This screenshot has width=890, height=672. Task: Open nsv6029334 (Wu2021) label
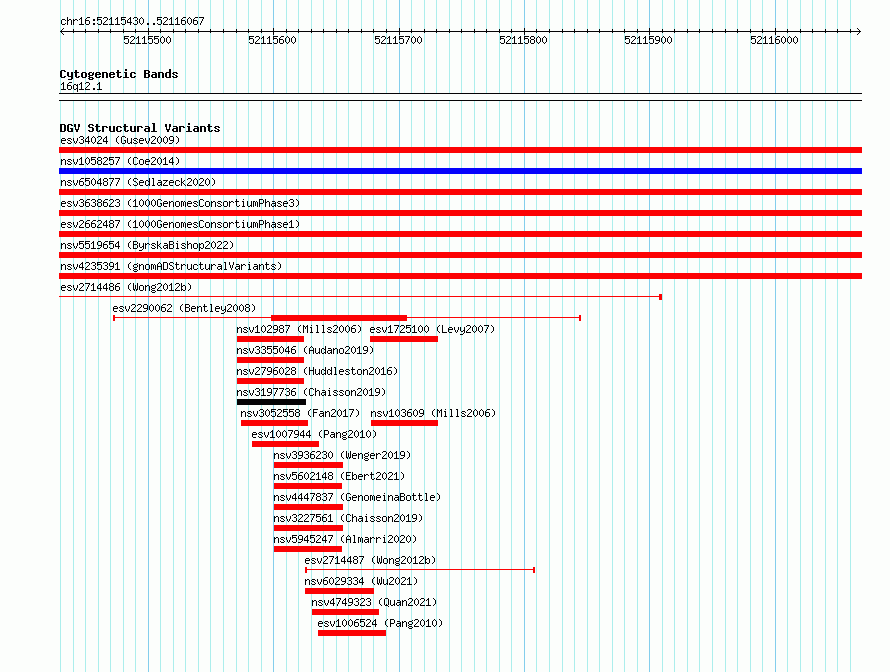[361, 581]
